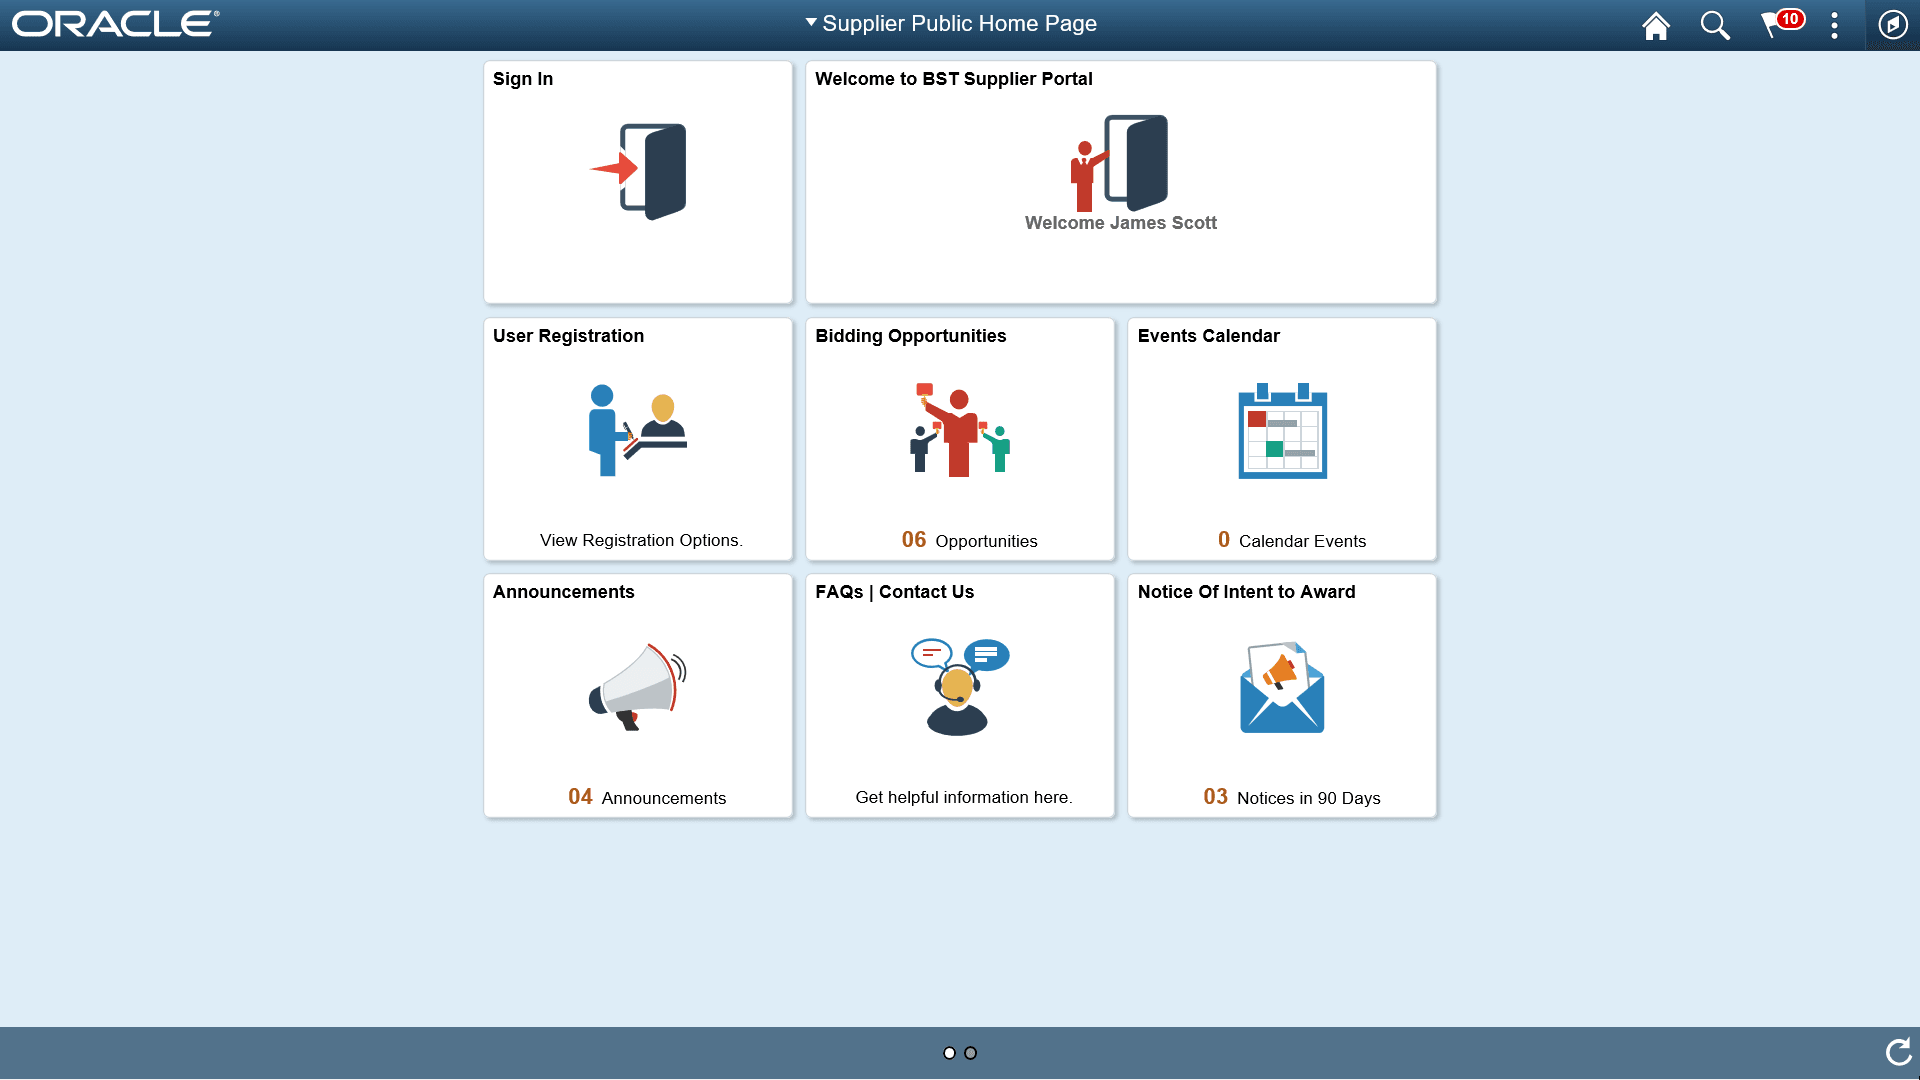Screen dimensions: 1920x1080
Task: Click the 06 Opportunities count
Action: [969, 540]
